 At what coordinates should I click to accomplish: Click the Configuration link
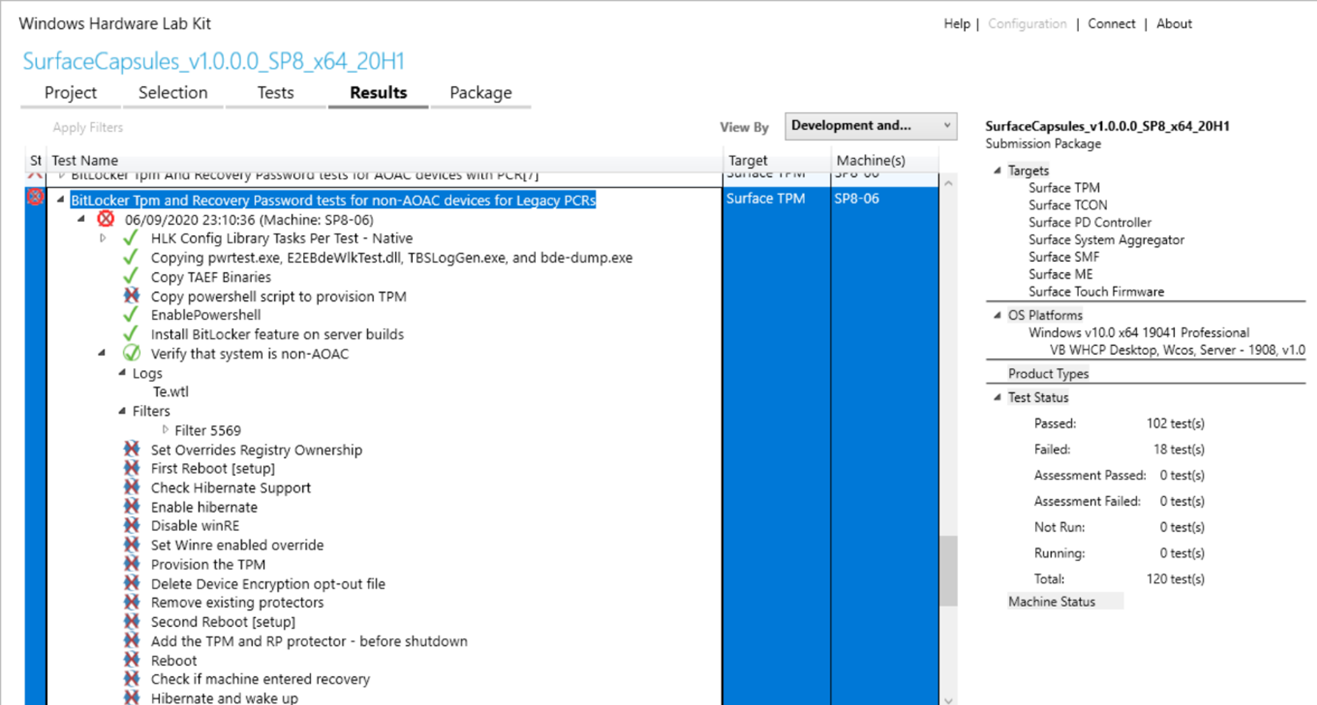click(1027, 24)
